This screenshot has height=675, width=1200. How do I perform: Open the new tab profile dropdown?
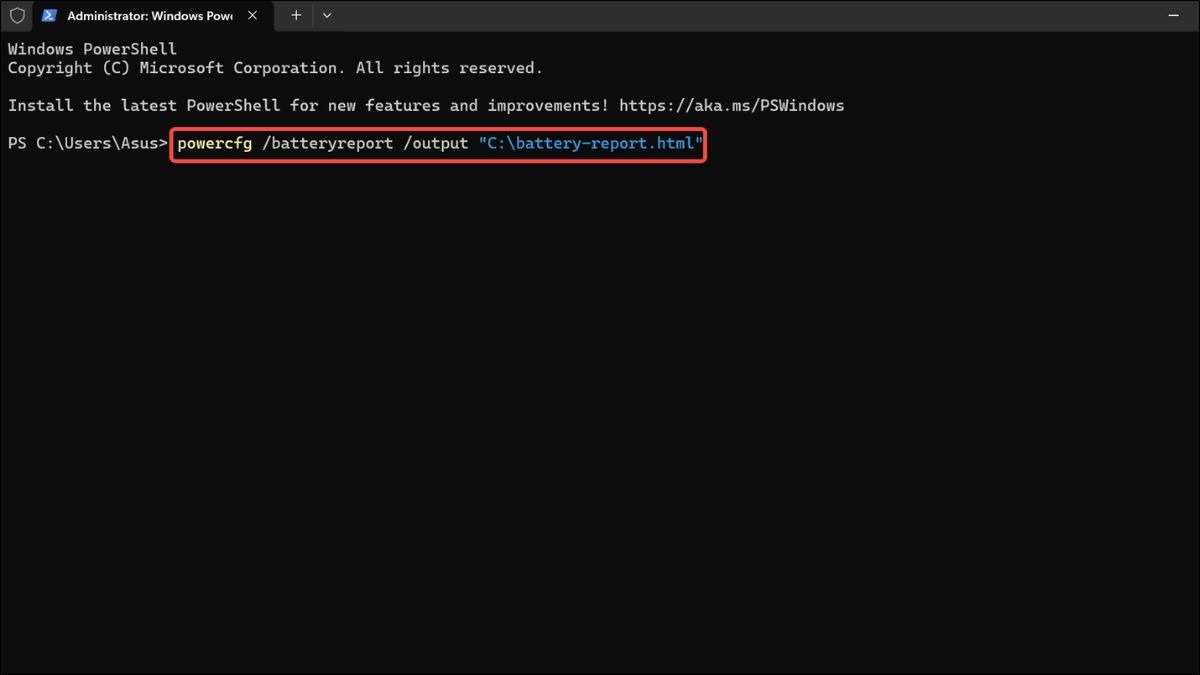coord(327,16)
